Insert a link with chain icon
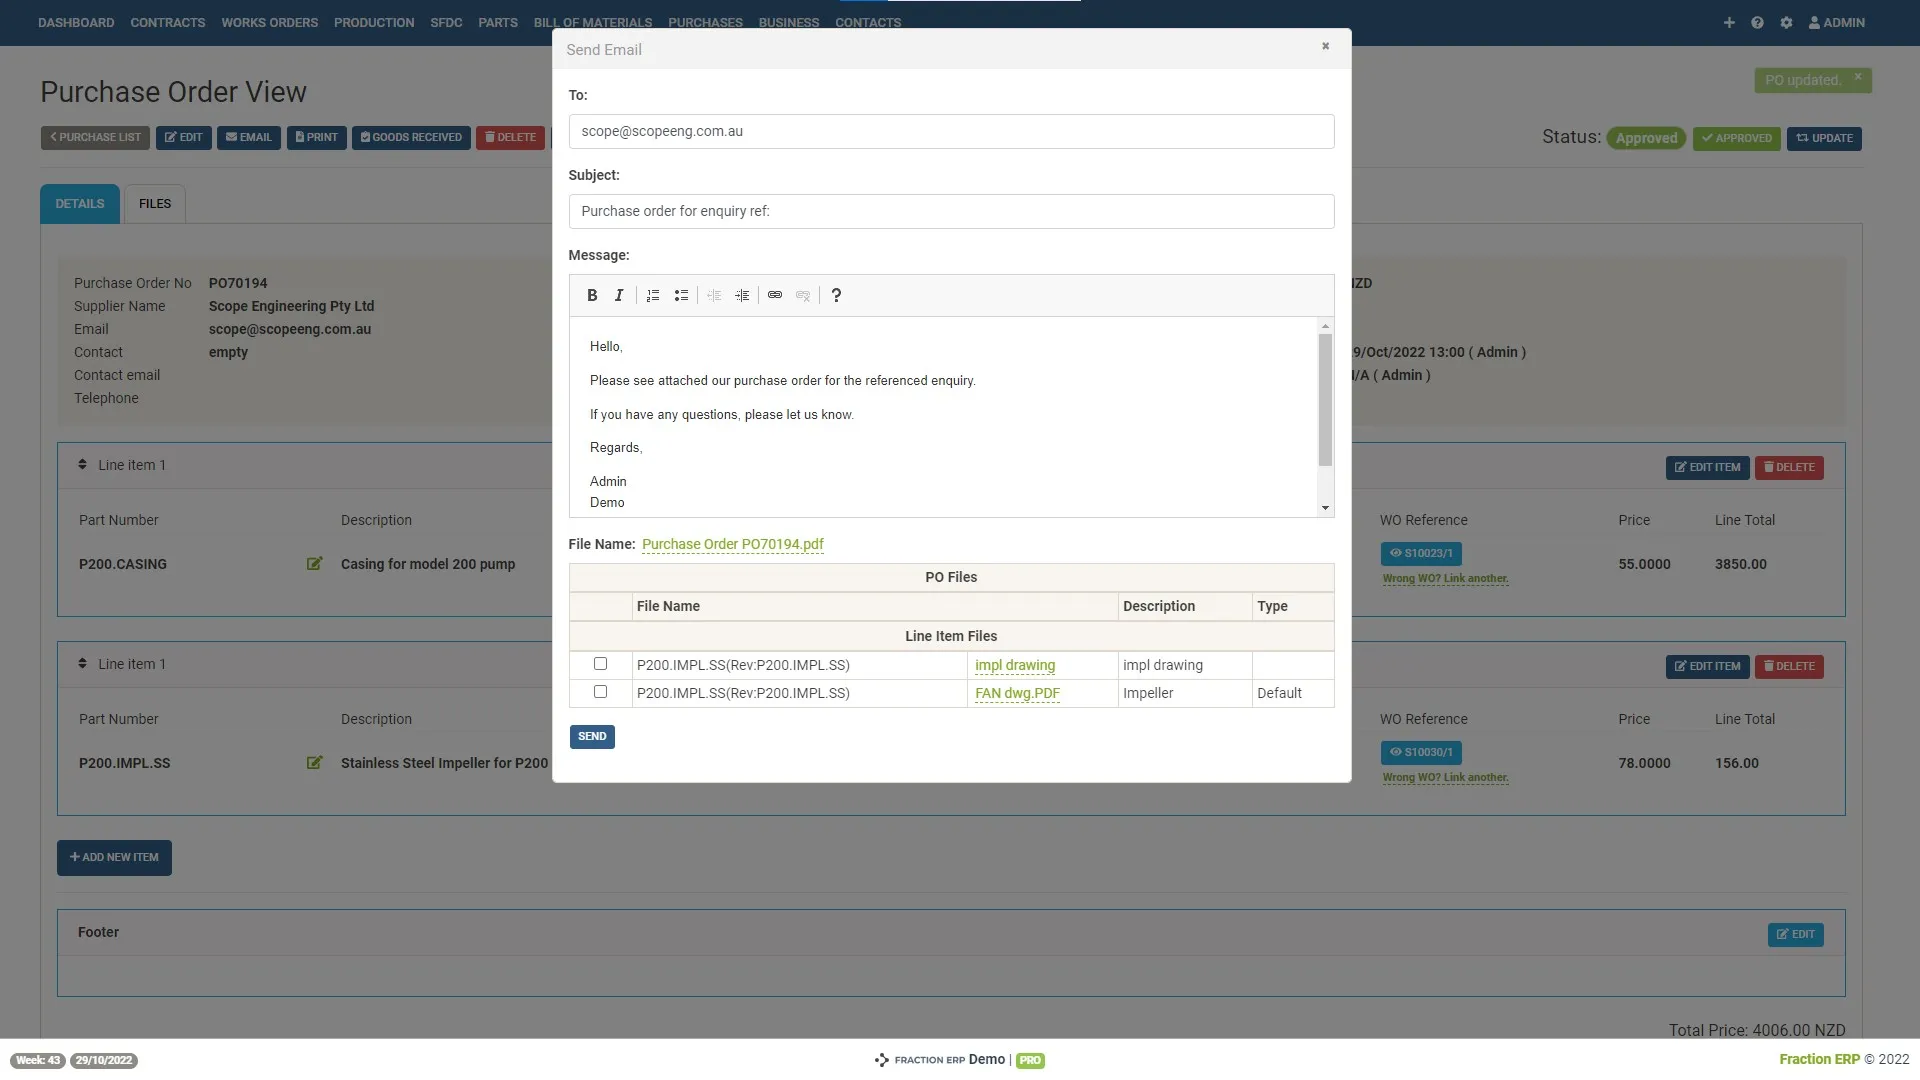1920x1080 pixels. [775, 295]
